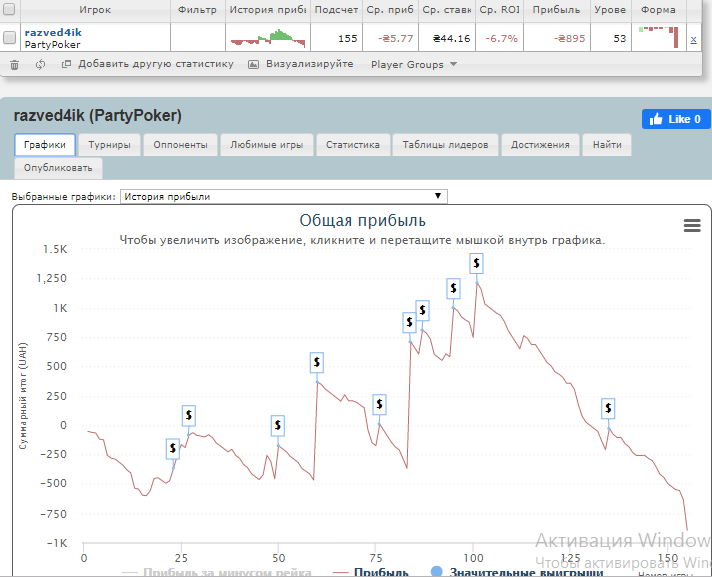Image resolution: width=712 pixels, height=577 pixels.
Task: Open the Статистика tab
Action: (x=353, y=145)
